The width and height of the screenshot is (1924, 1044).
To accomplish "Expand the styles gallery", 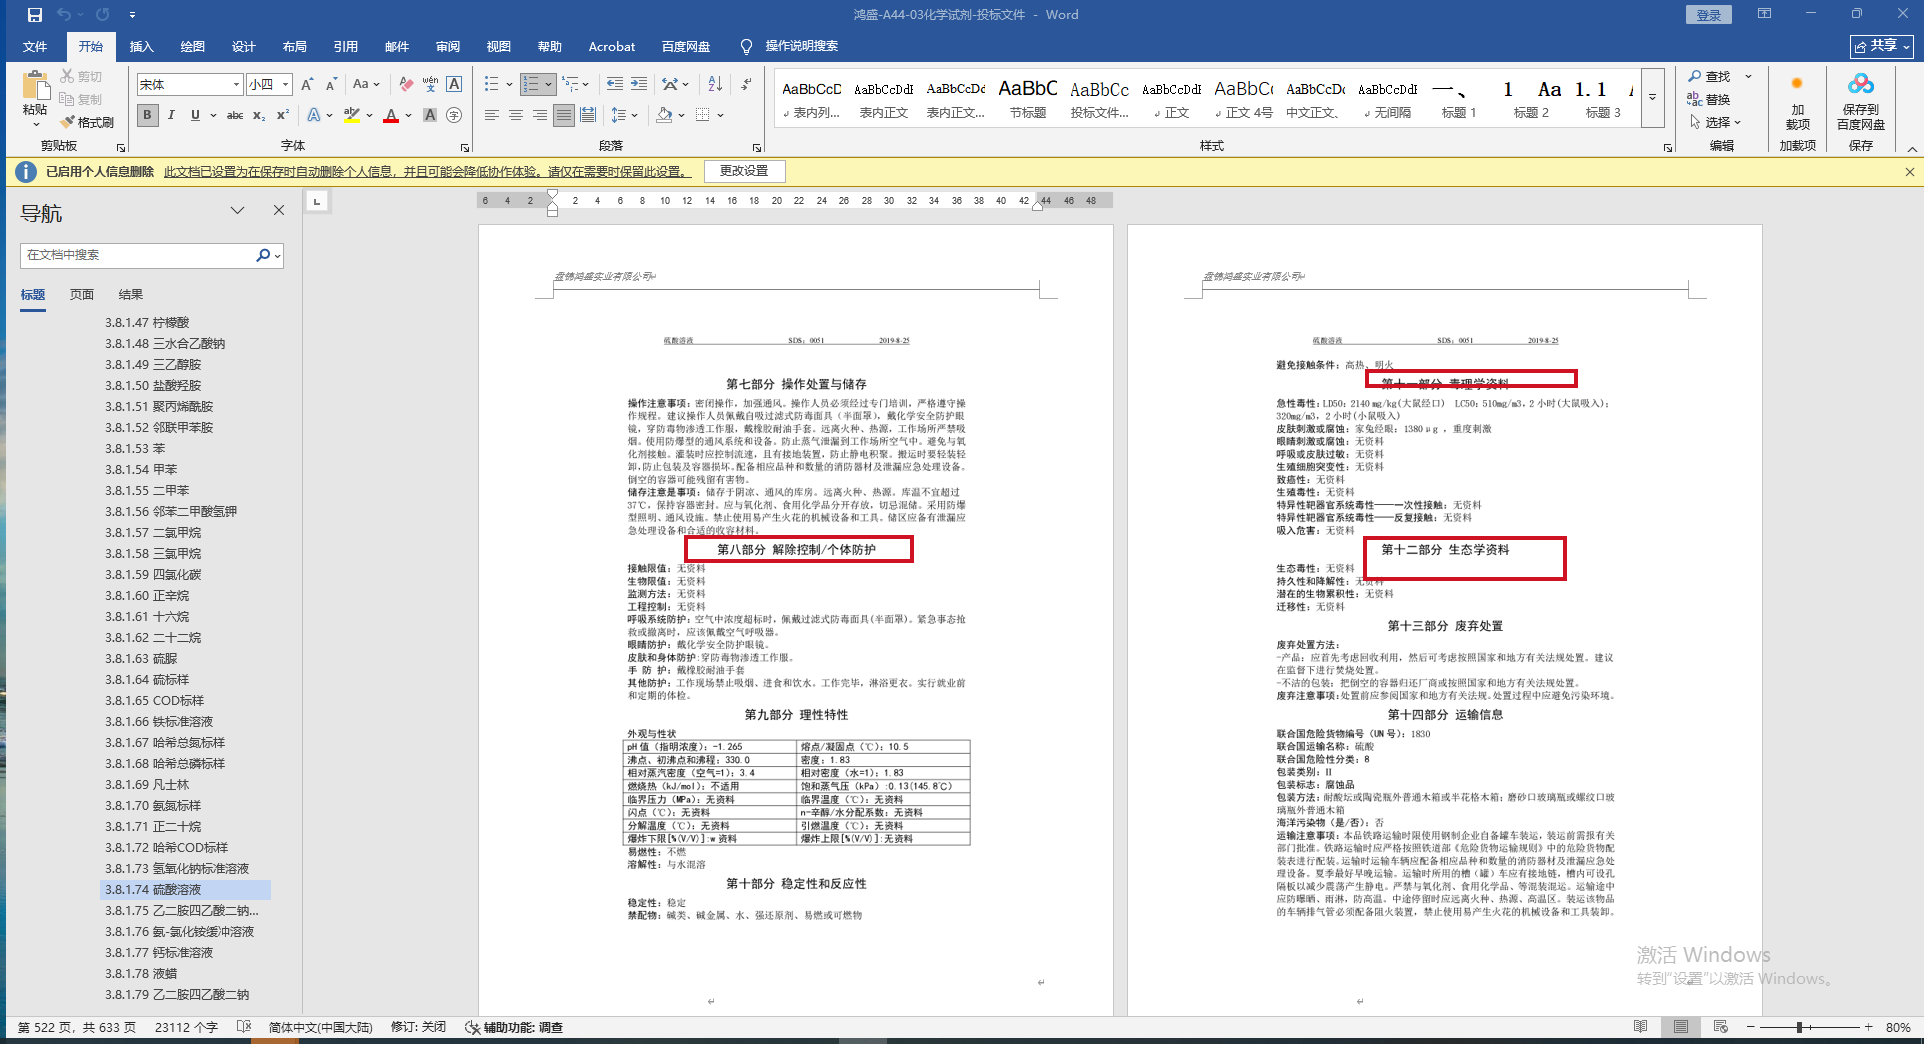I will (x=1653, y=98).
